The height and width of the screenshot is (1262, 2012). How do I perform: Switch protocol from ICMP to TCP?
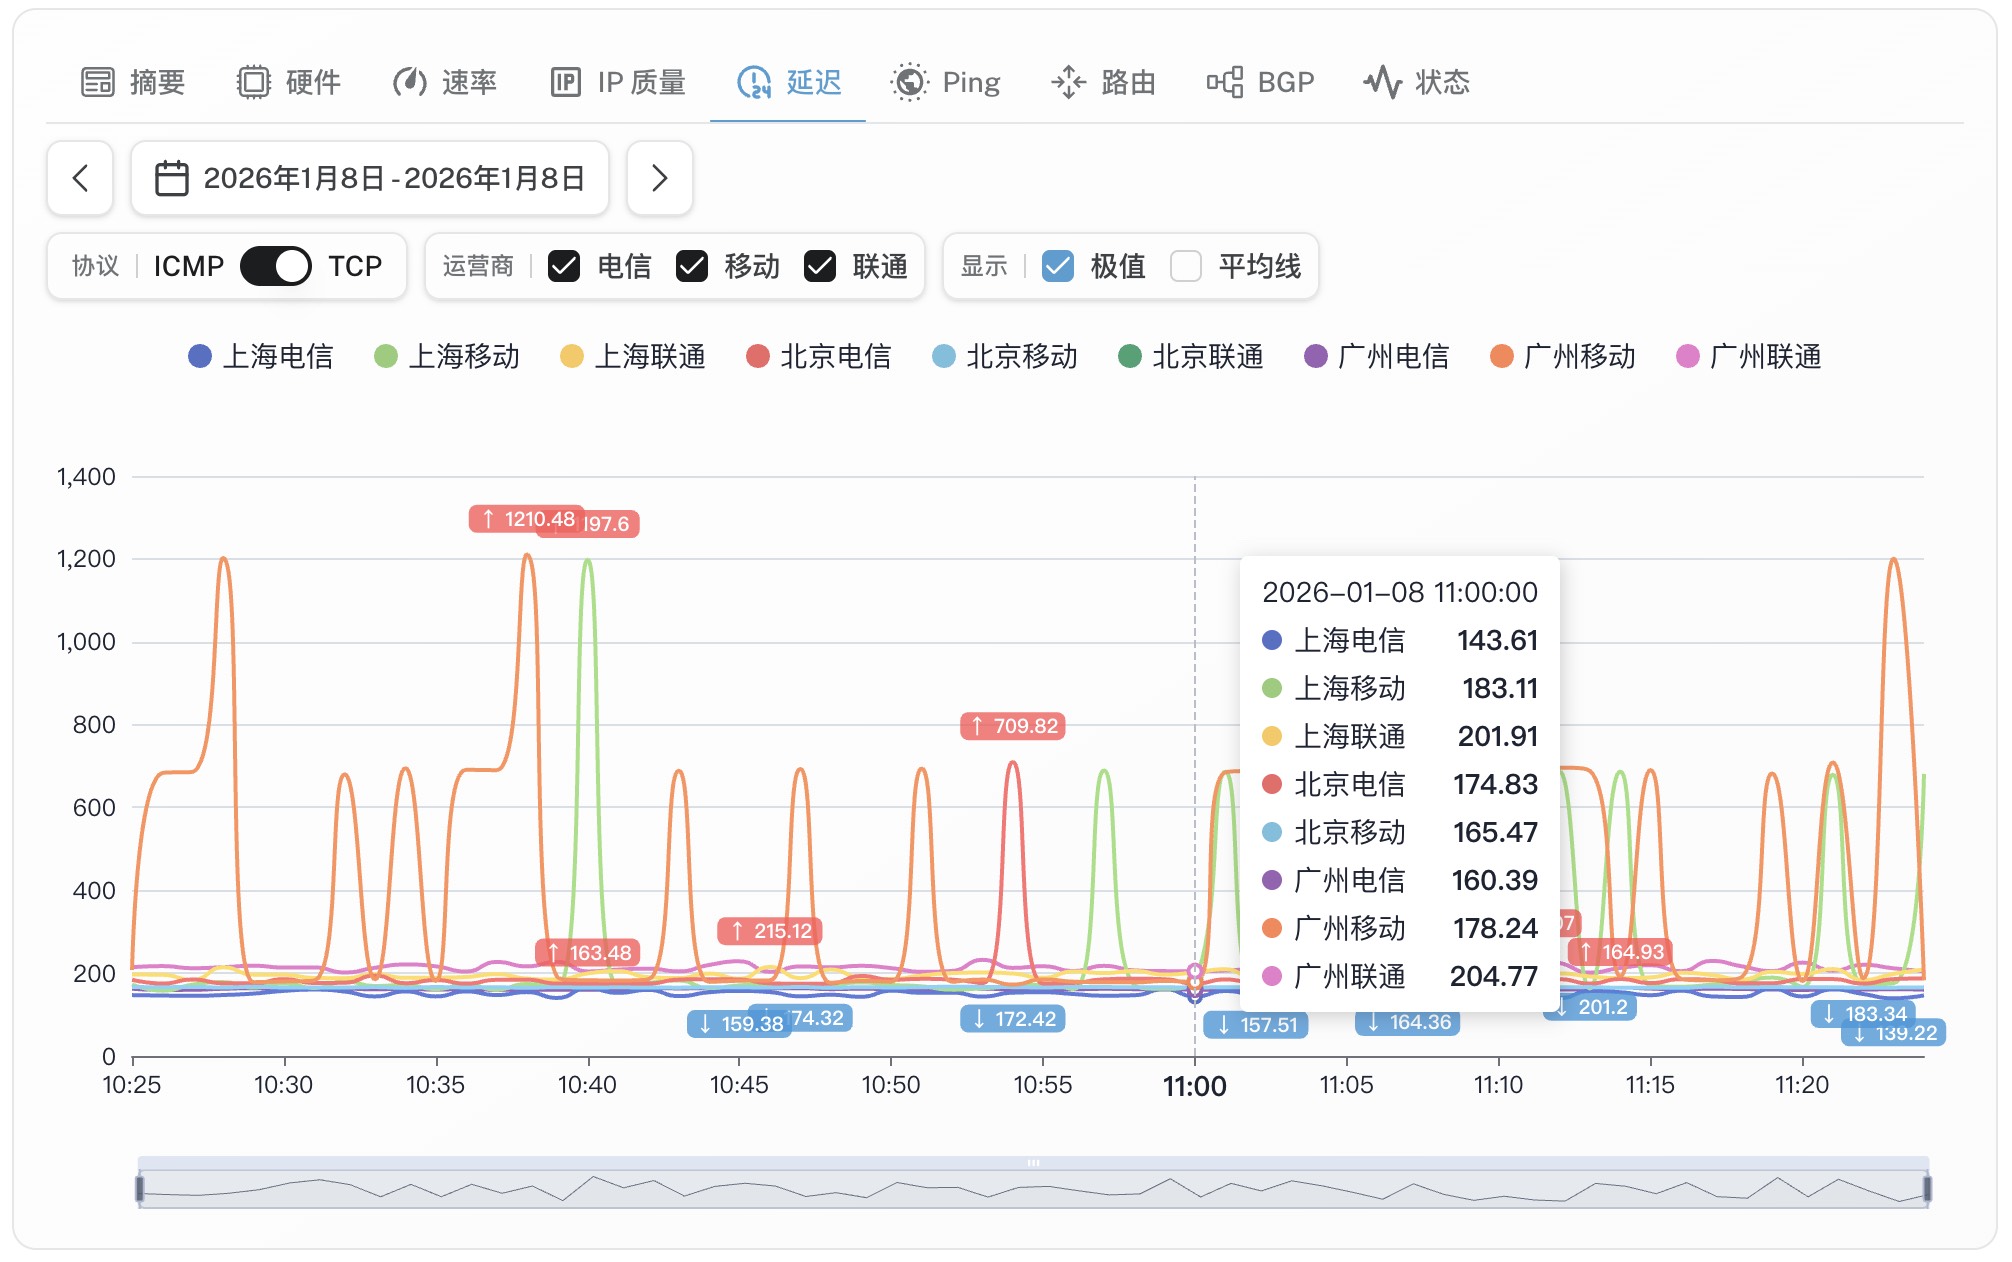pyautogui.click(x=275, y=266)
